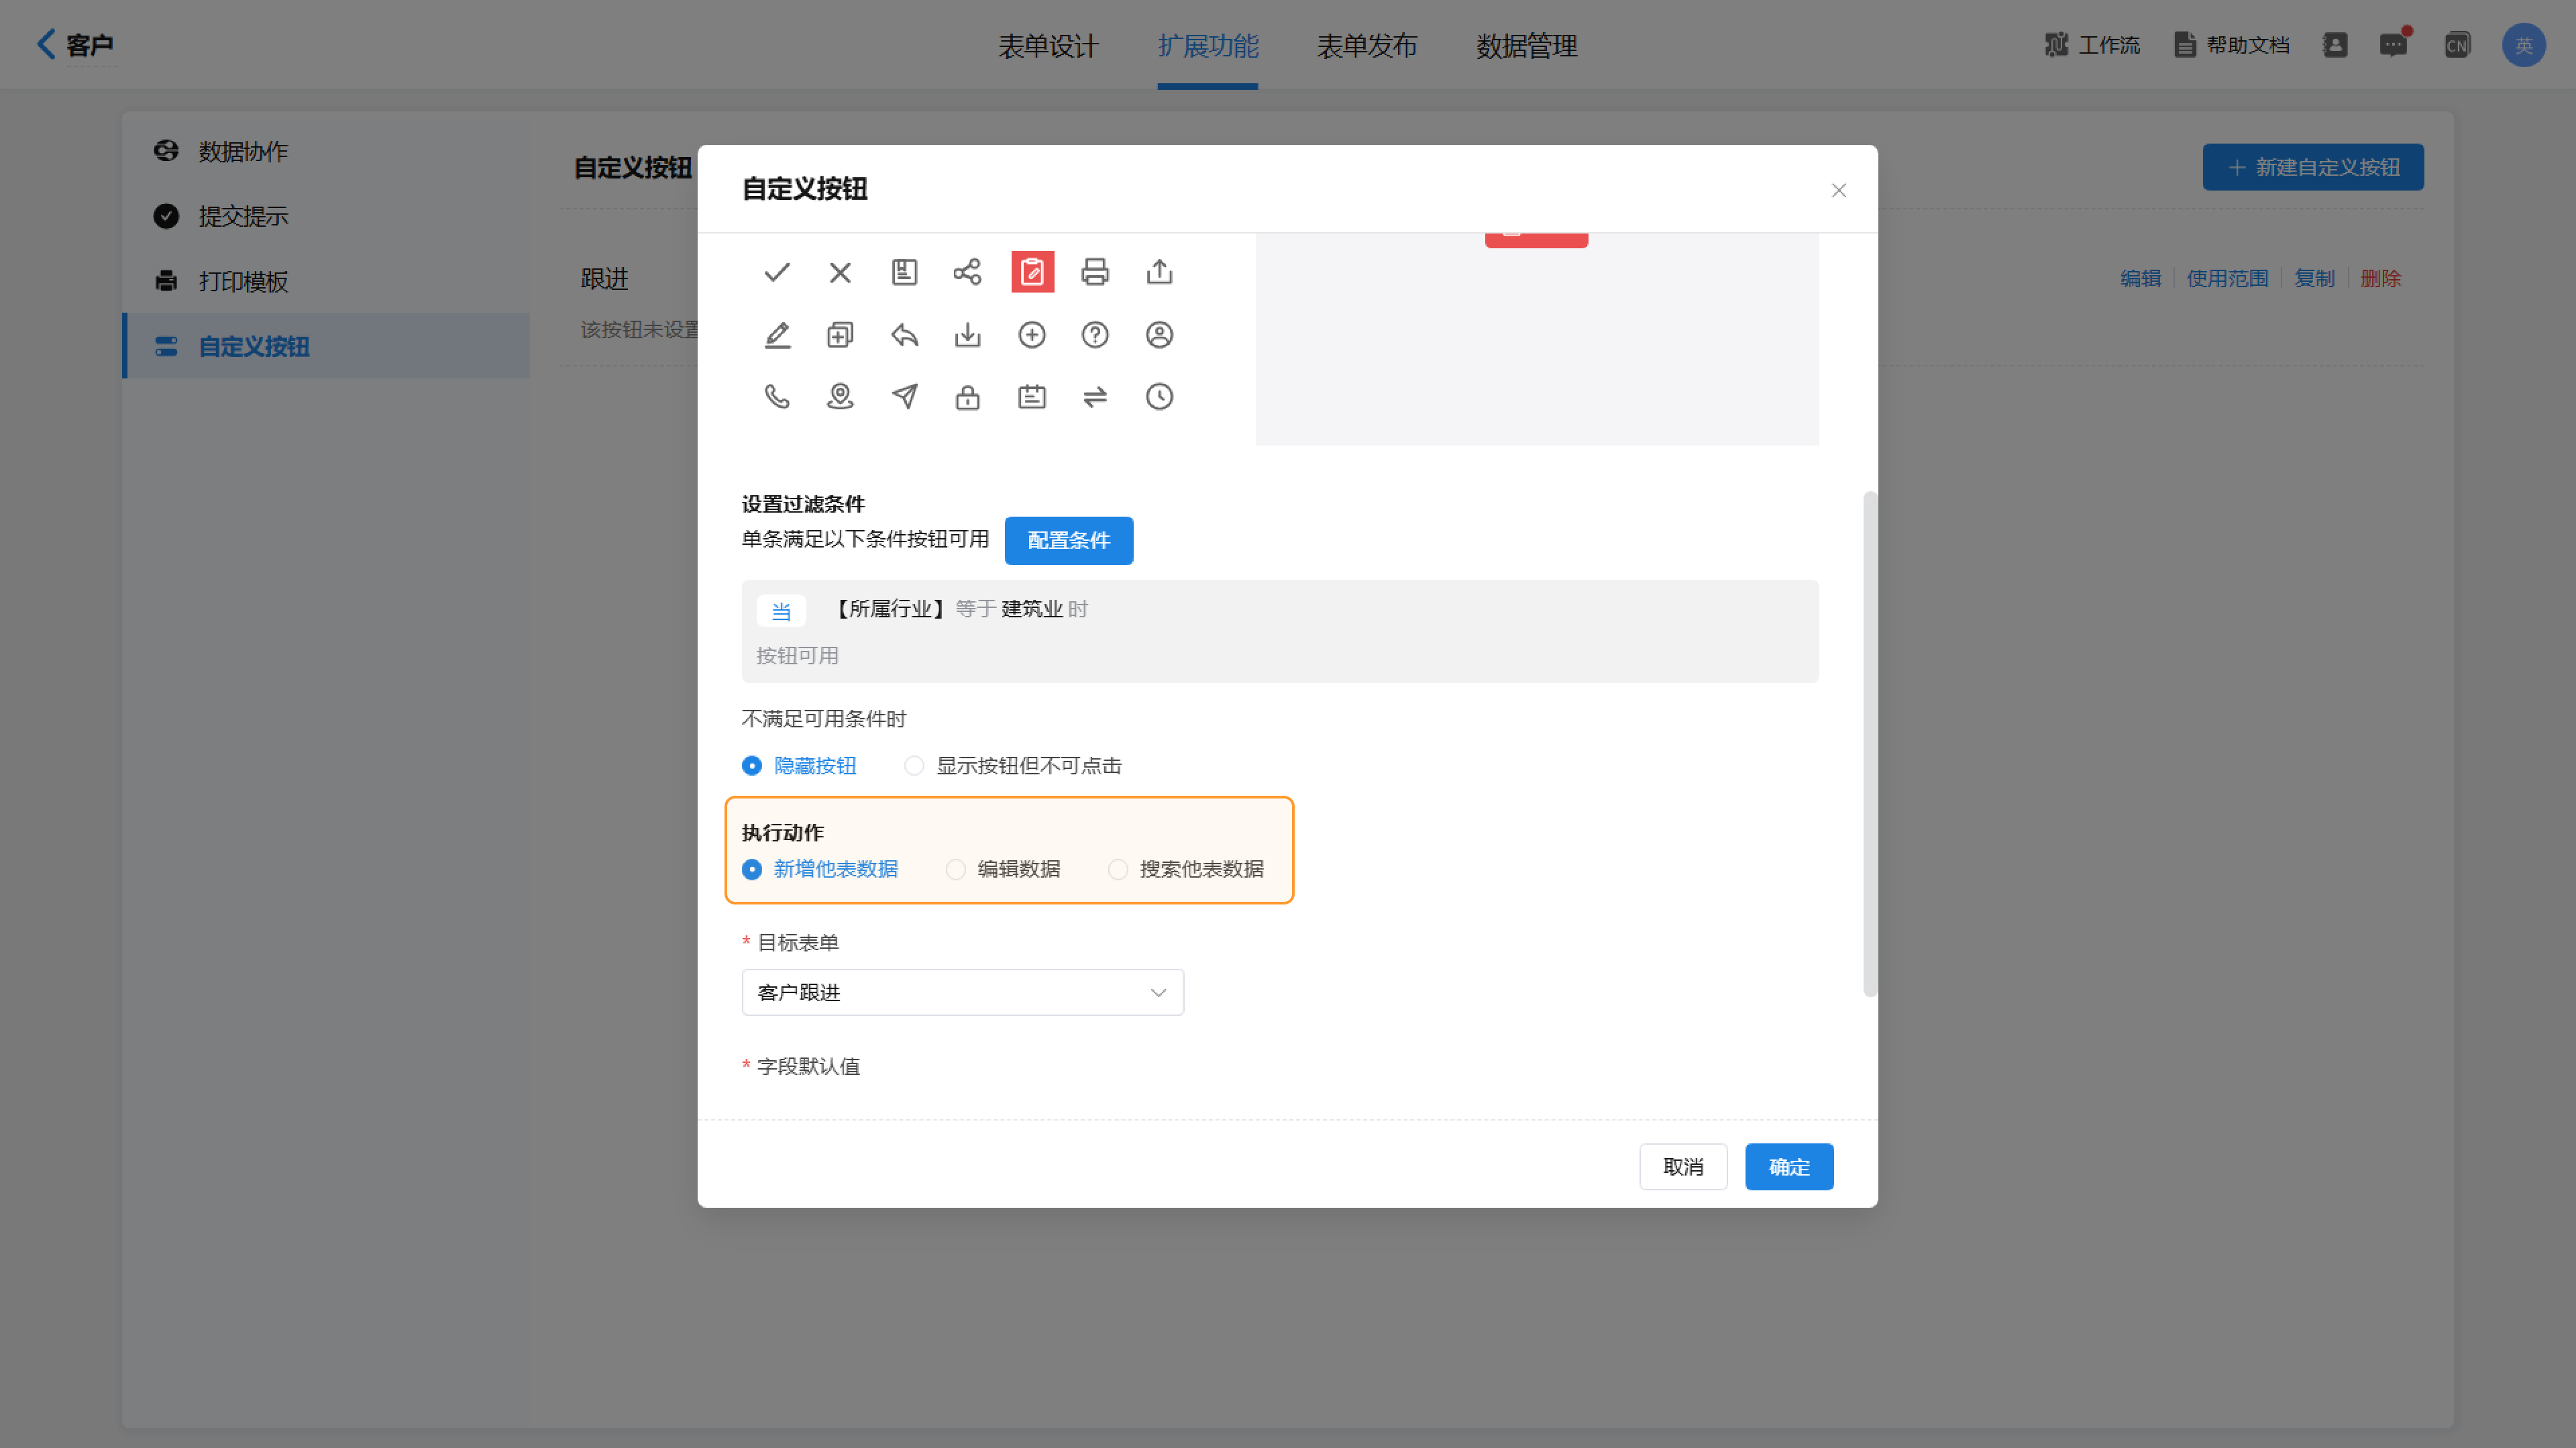Open the message notifications icon
Screen dimensions: 2576x1448
tap(2393, 45)
